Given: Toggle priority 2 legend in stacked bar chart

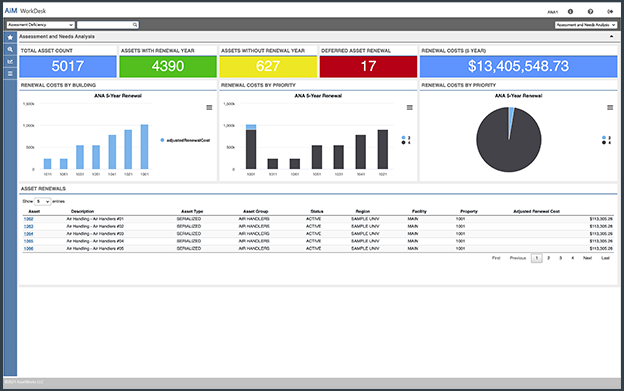Looking at the screenshot, I should tap(406, 138).
